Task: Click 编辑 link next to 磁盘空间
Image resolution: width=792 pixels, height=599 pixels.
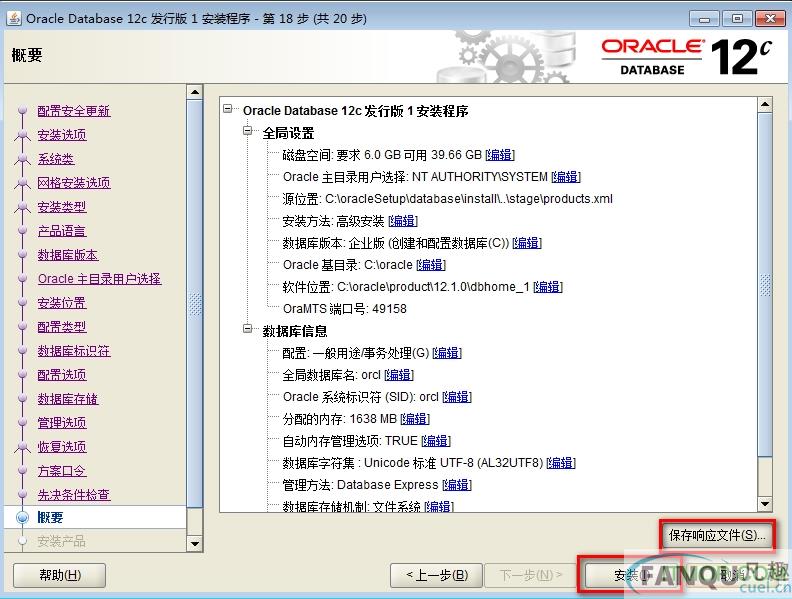Action: click(x=499, y=155)
